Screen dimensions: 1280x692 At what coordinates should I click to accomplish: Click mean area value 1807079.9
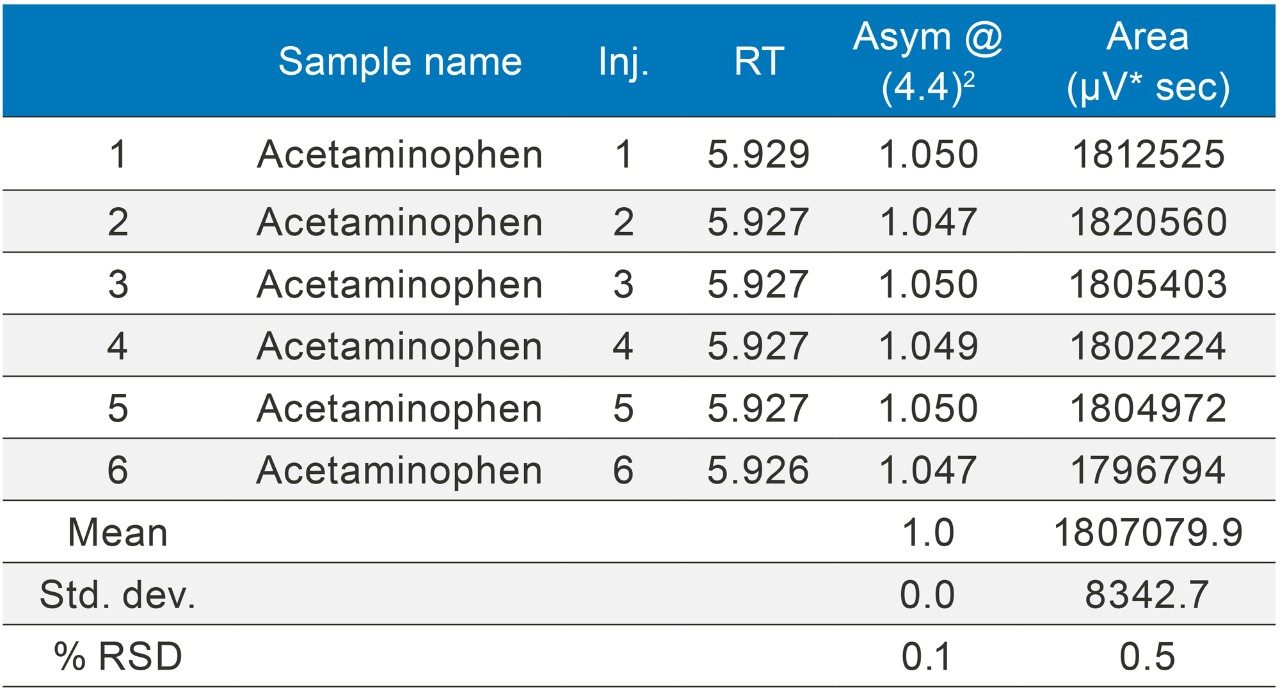tap(1147, 533)
